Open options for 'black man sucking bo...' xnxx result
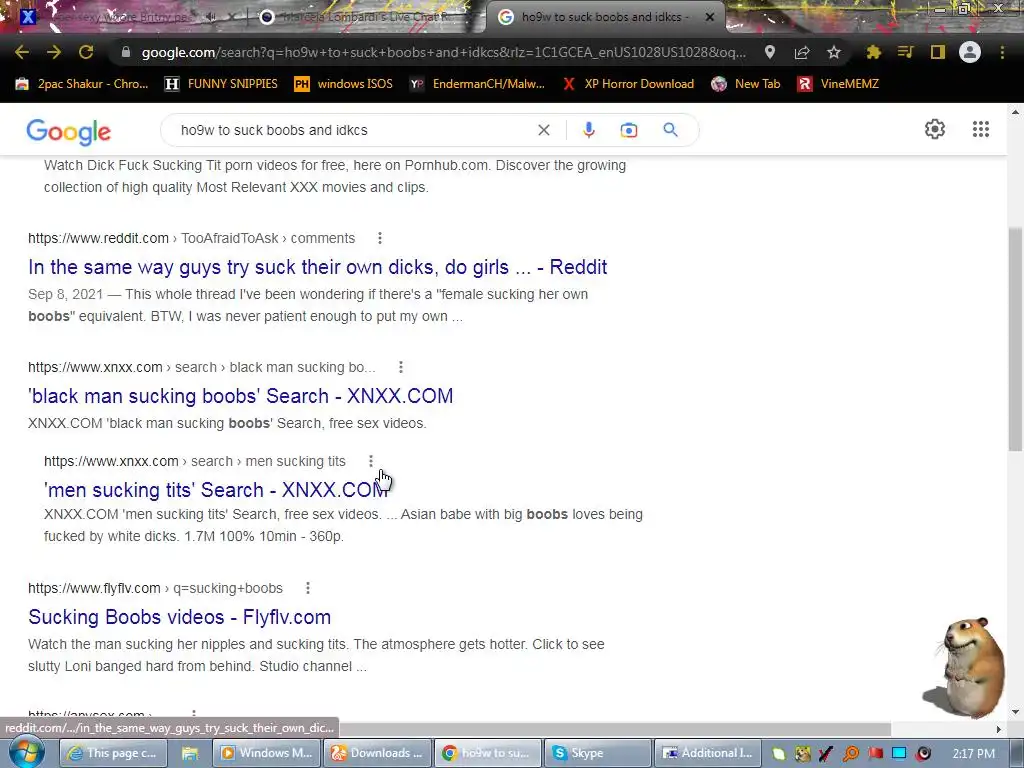This screenshot has width=1024, height=768. coord(401,368)
